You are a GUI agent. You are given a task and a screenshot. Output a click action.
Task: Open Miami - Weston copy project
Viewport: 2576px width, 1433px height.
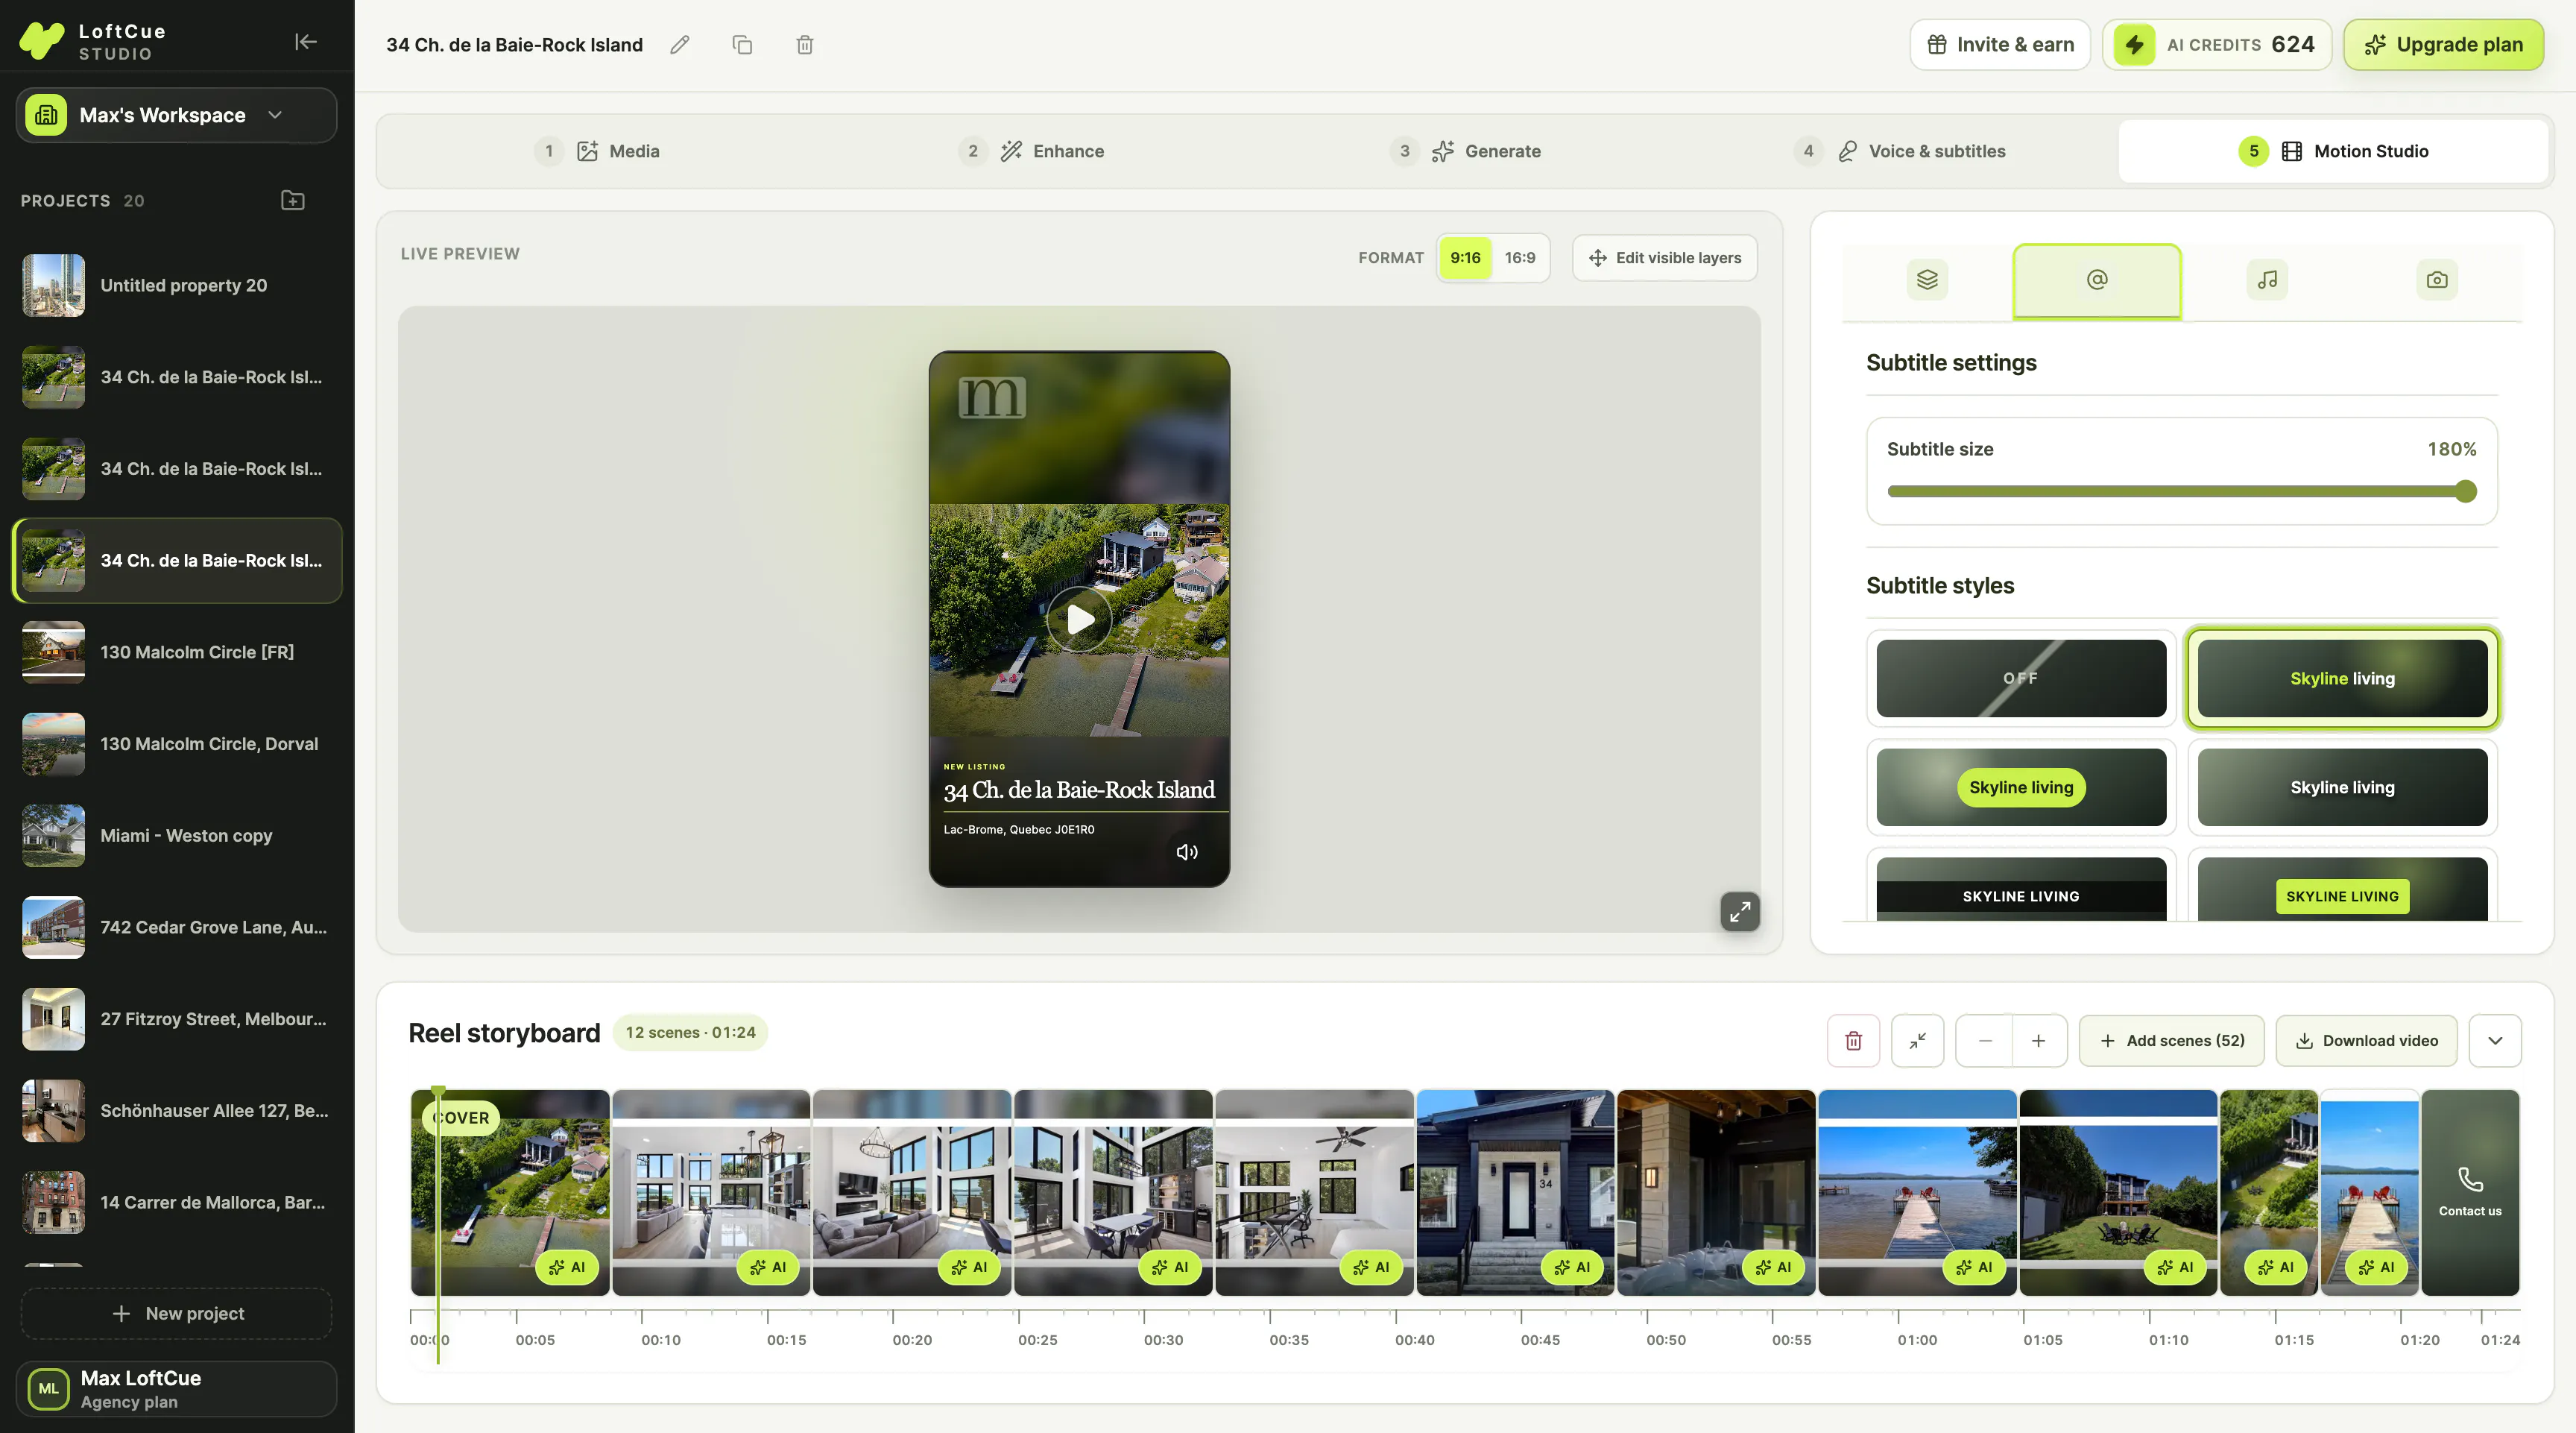(176, 836)
